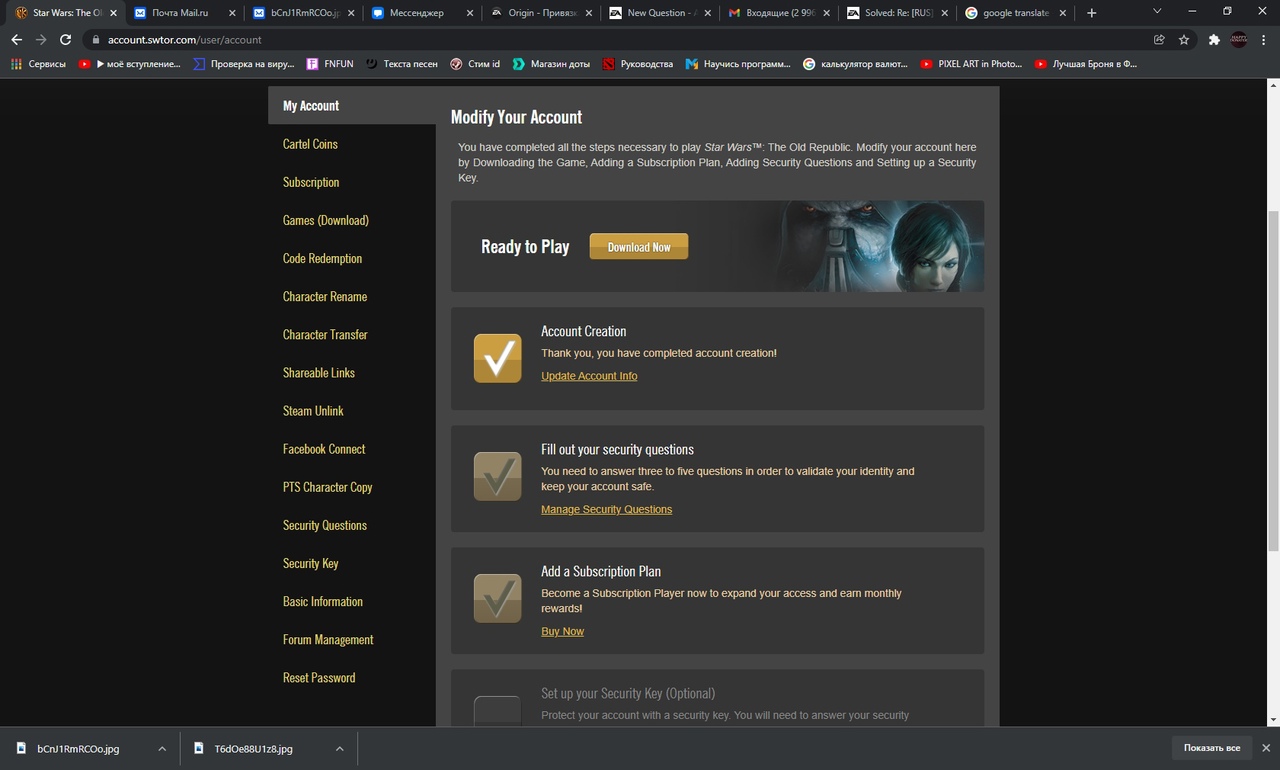The width and height of the screenshot is (1280, 770).
Task: Open downloaded file bCnJ1RmRCOo.jpg
Action: tap(78, 748)
